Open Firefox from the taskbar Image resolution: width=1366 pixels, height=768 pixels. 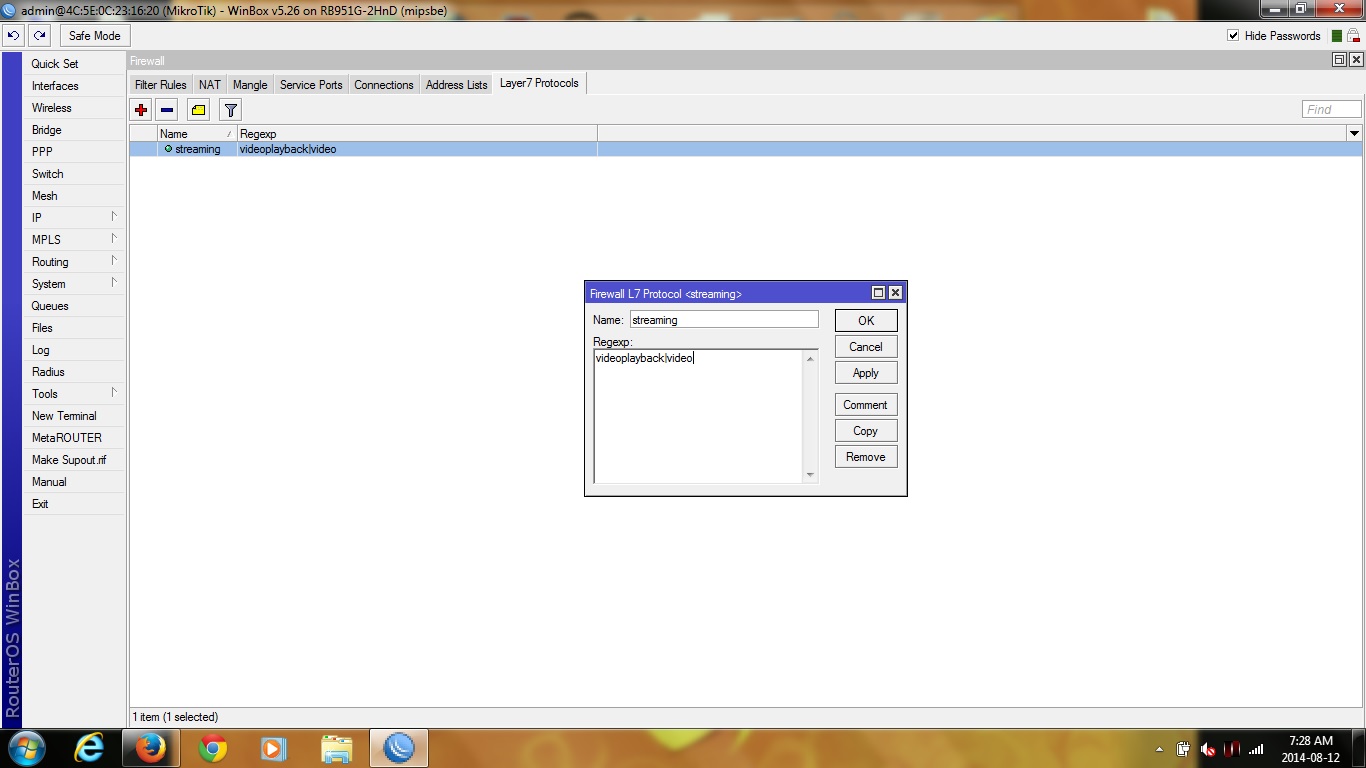pos(151,748)
